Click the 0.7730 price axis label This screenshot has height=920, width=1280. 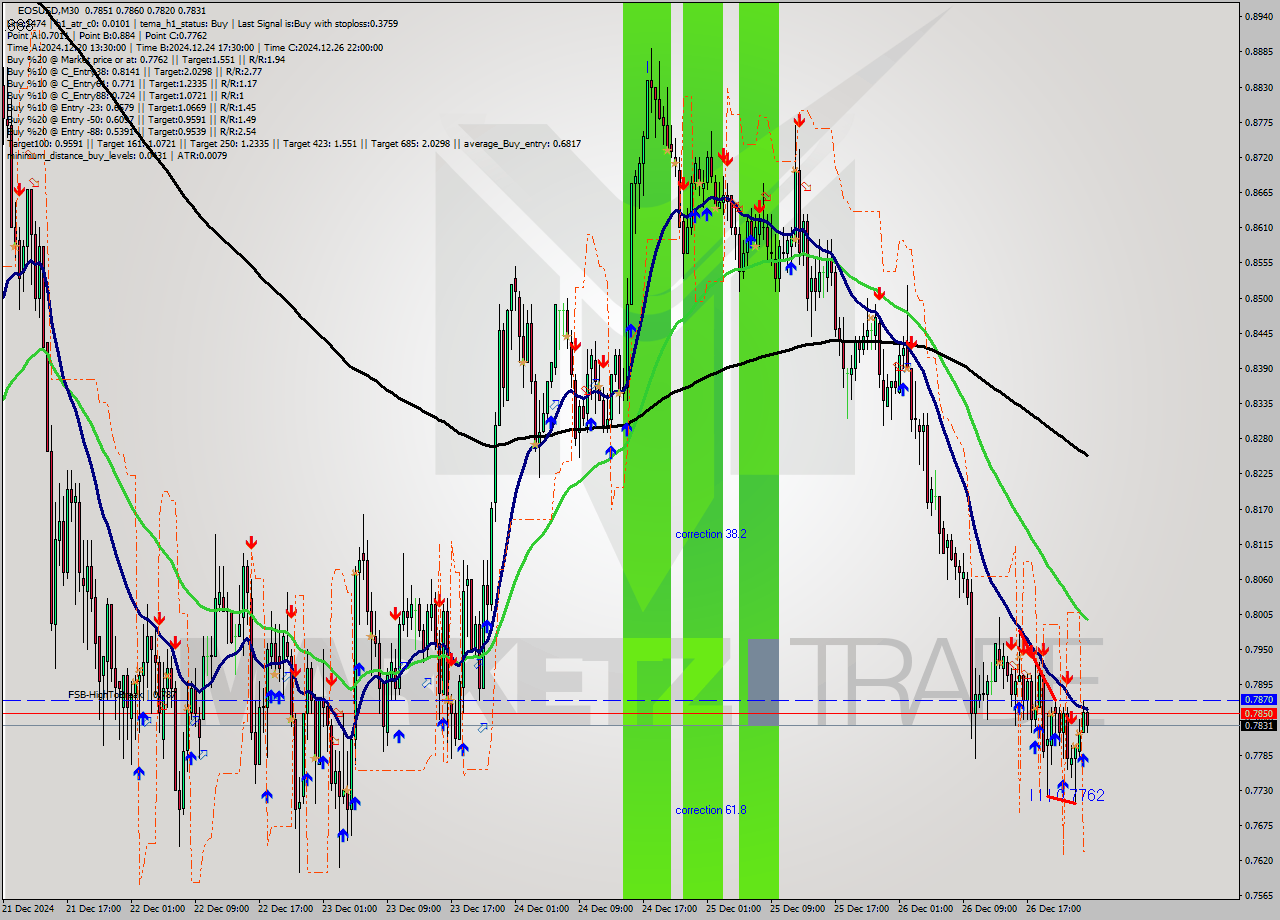coord(1258,790)
